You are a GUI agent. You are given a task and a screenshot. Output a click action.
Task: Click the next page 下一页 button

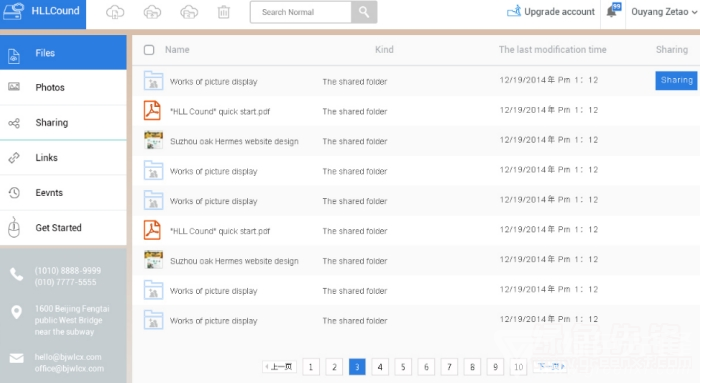(x=551, y=366)
